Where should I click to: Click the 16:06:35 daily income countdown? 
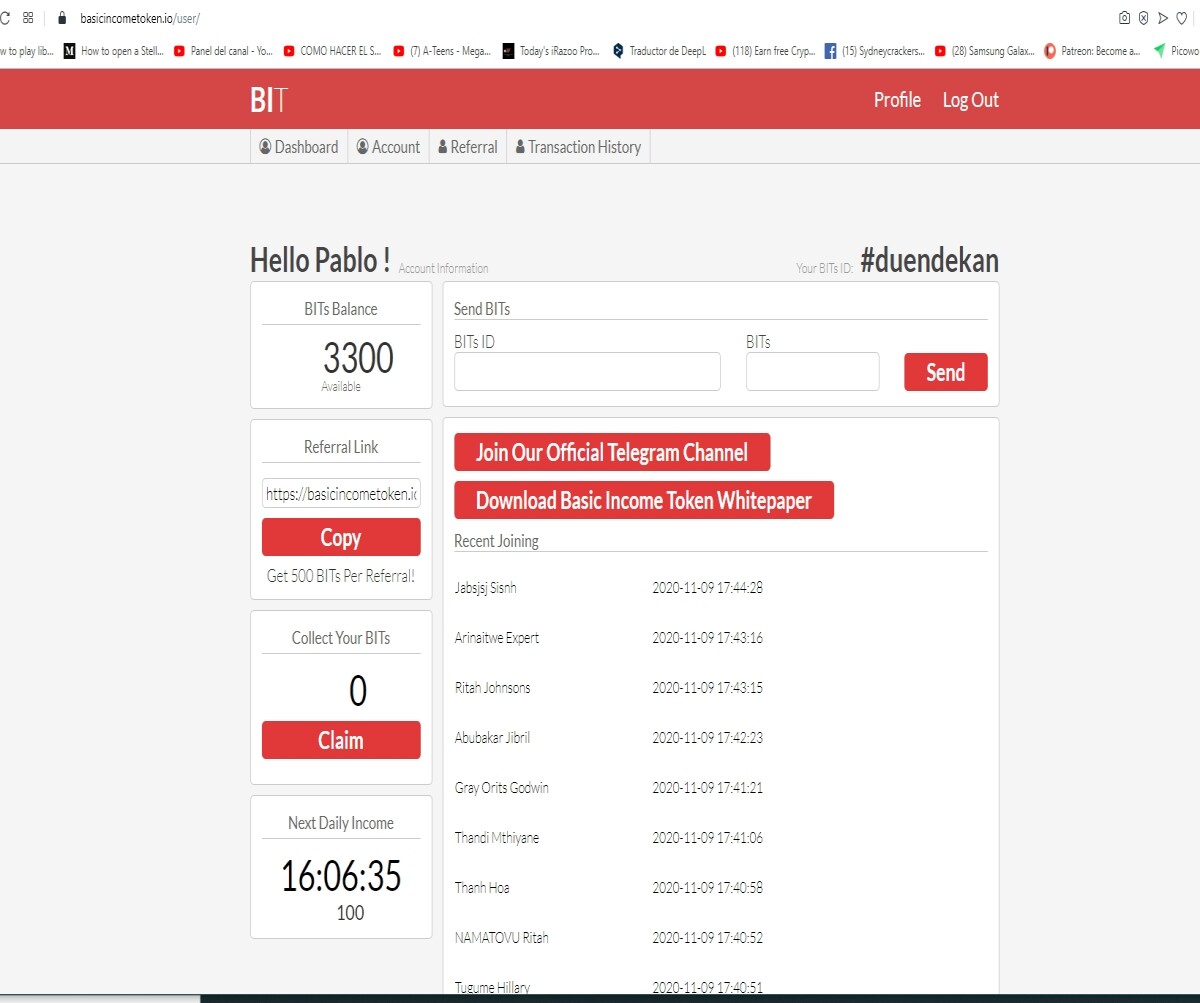click(341, 876)
